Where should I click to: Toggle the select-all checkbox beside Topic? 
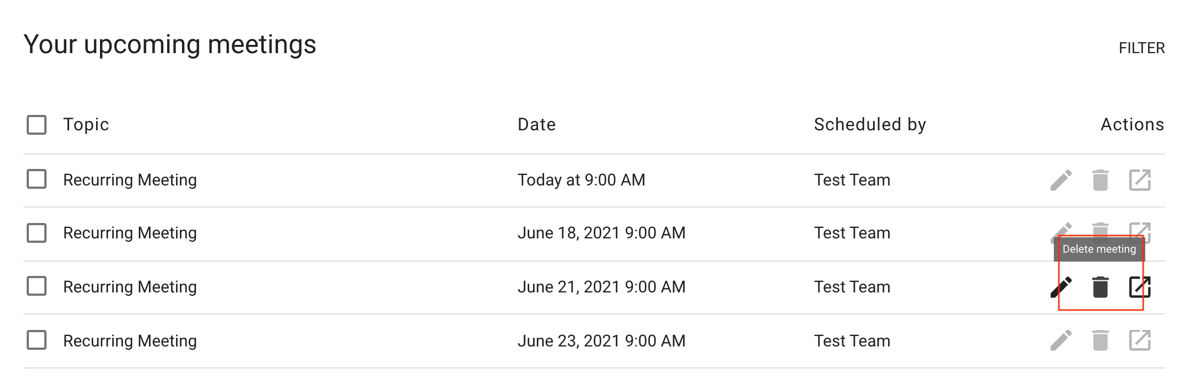pos(37,125)
